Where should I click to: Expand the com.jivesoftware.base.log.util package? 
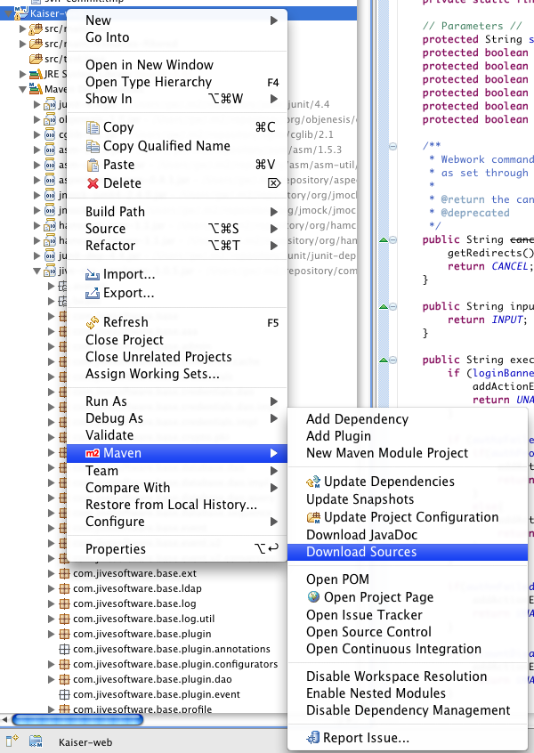coord(51,619)
